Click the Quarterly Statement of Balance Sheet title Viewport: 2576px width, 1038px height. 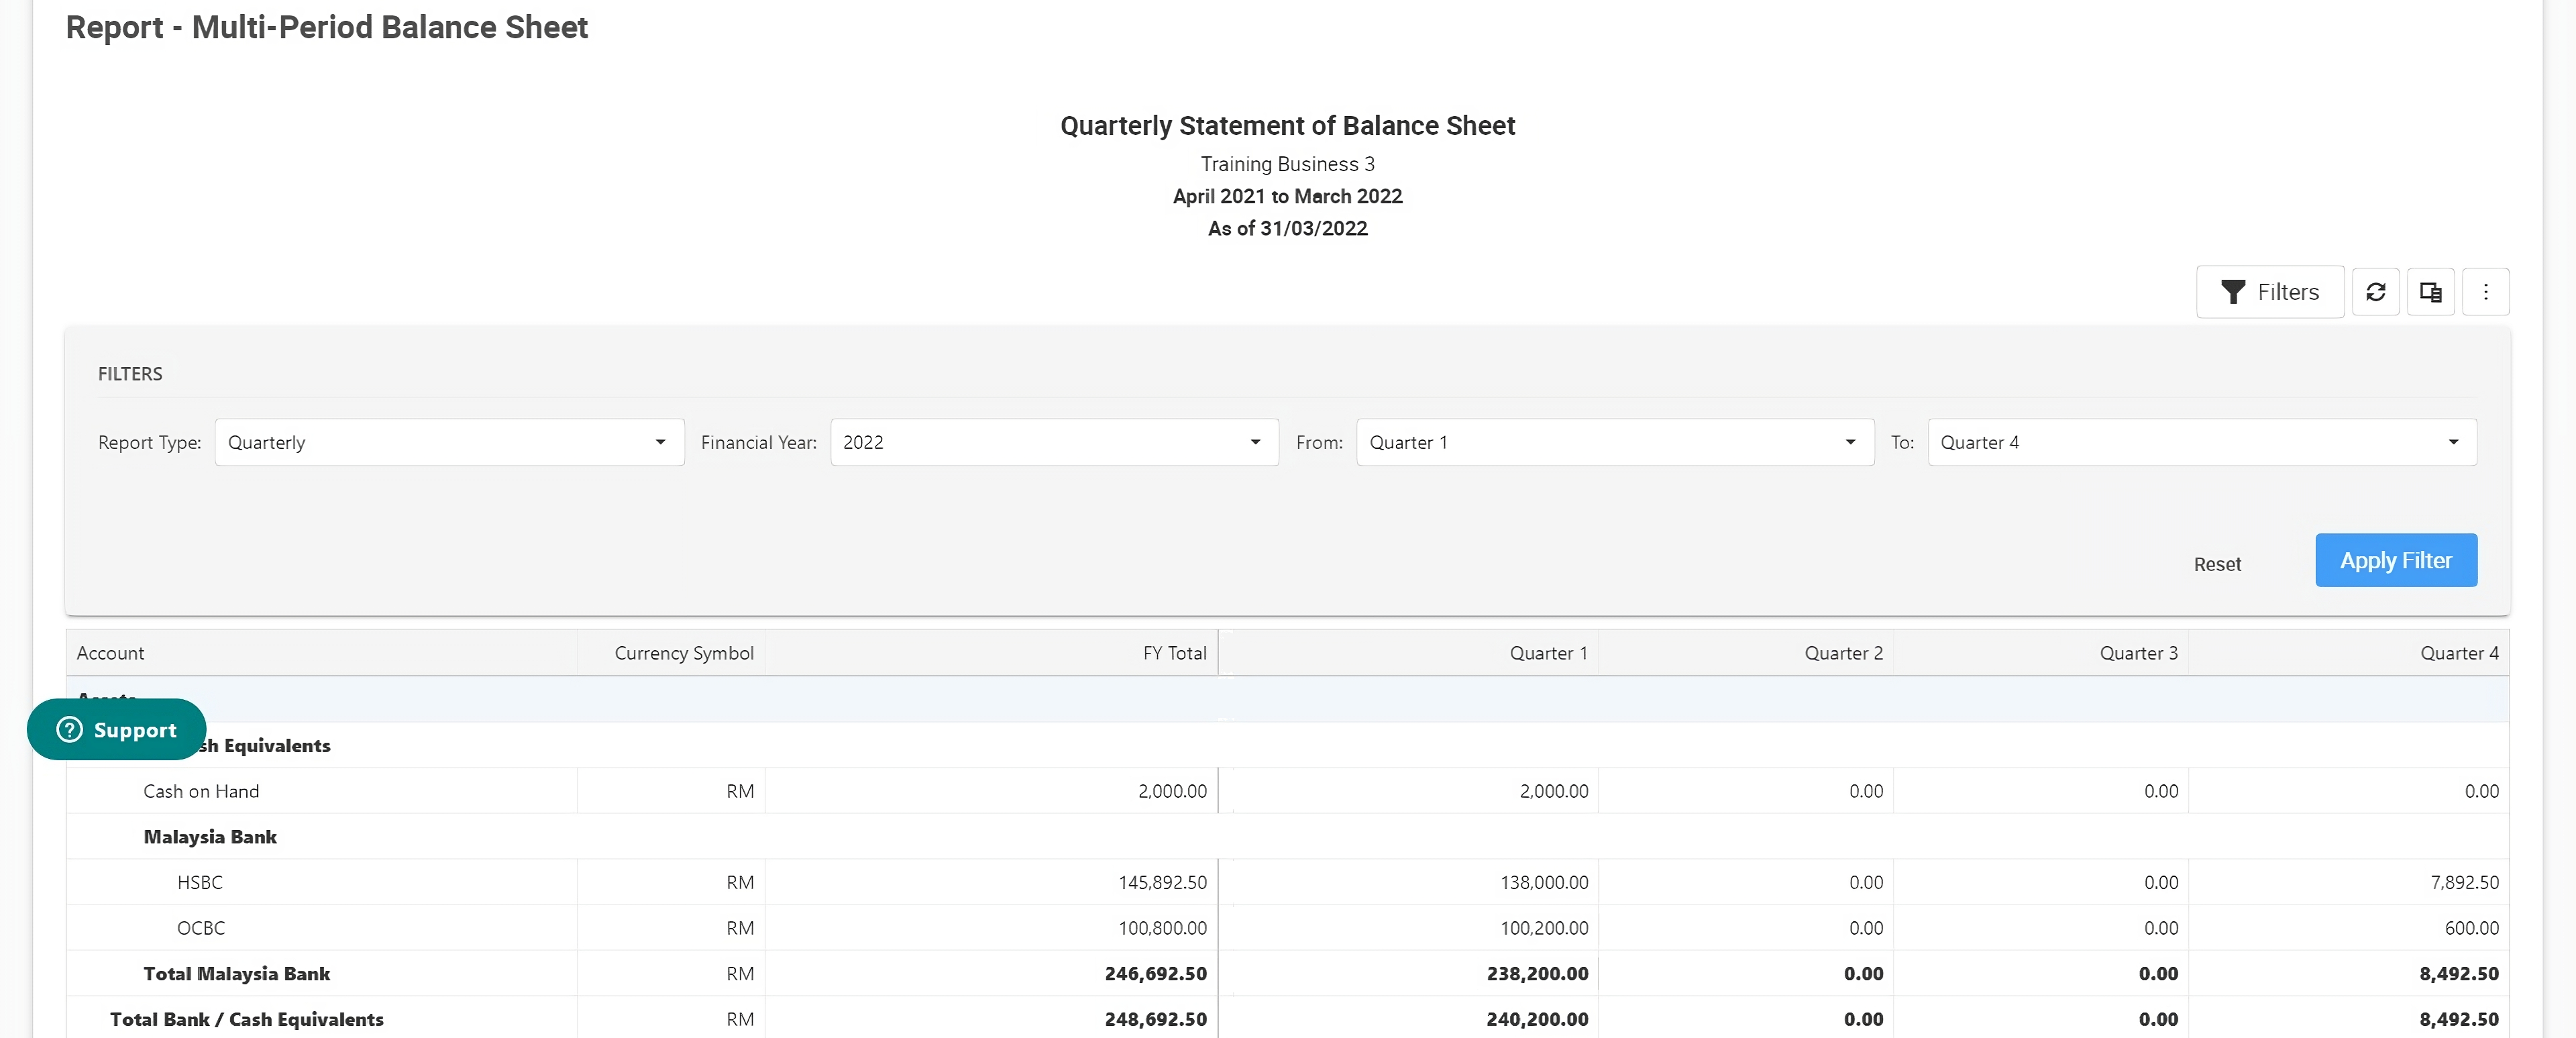1287,126
